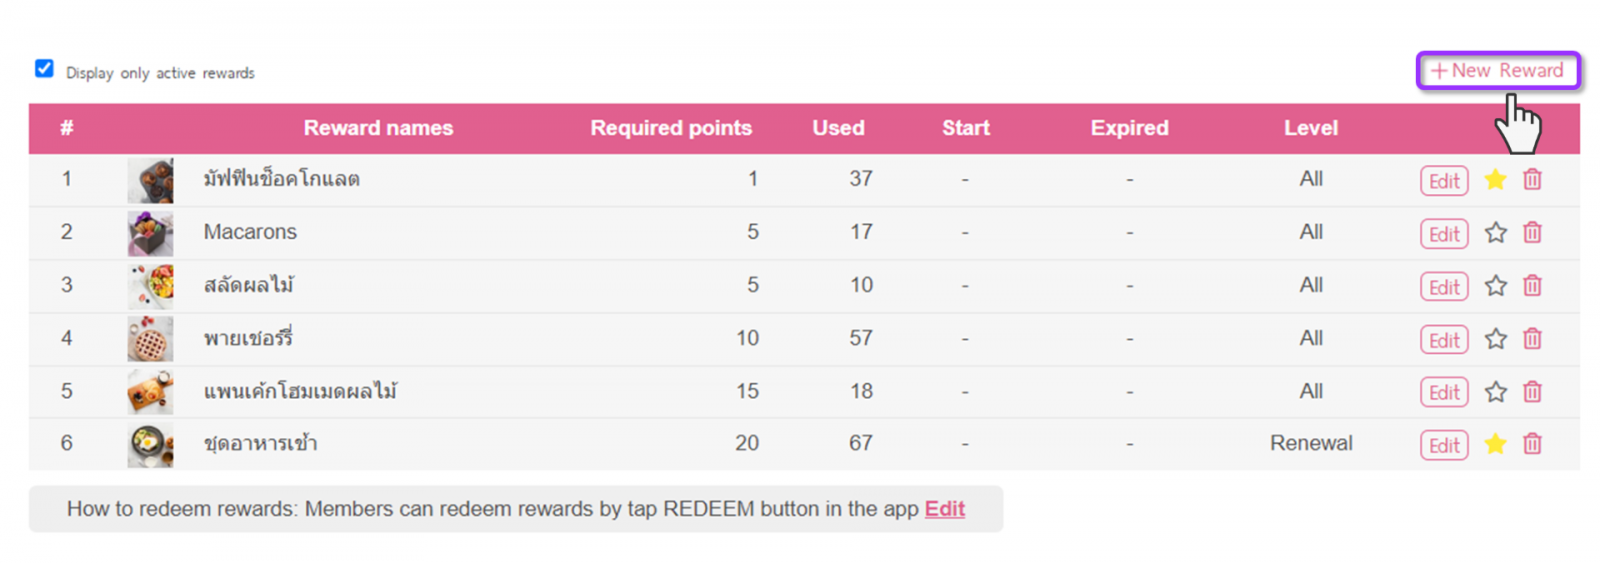Edit the Macarons reward

(1444, 234)
